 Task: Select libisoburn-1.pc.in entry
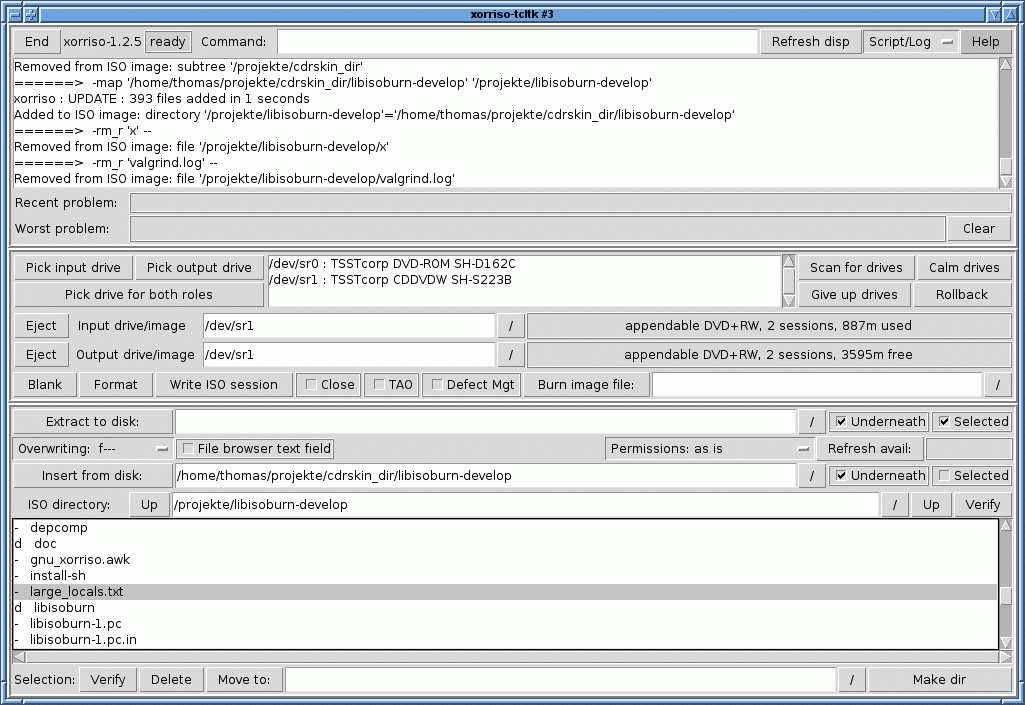[505, 640]
